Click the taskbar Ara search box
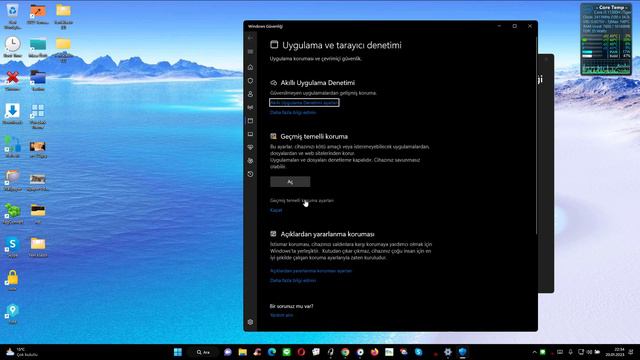This screenshot has width=640, height=360. [203, 352]
